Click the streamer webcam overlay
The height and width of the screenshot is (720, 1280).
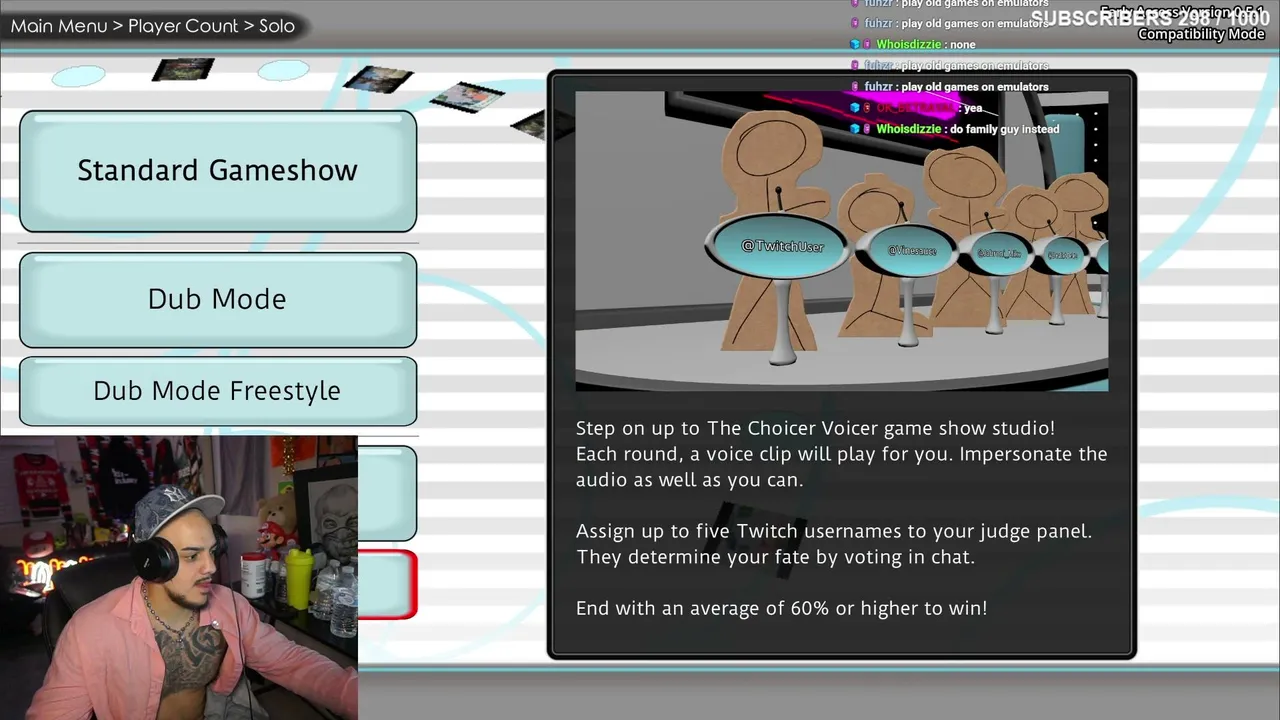[x=179, y=577]
